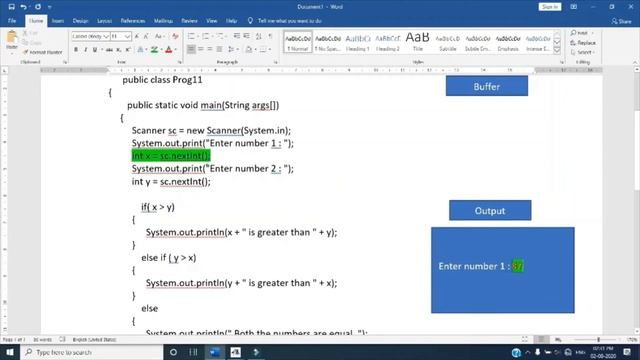Switch to the Review ribbon tab

coord(189,20)
